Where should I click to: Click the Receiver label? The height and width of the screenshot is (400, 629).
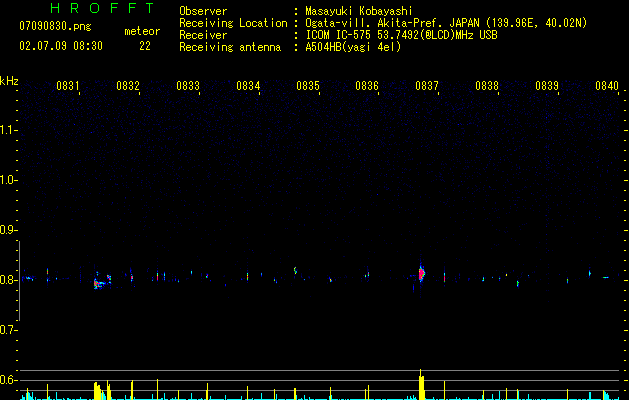click(x=203, y=35)
